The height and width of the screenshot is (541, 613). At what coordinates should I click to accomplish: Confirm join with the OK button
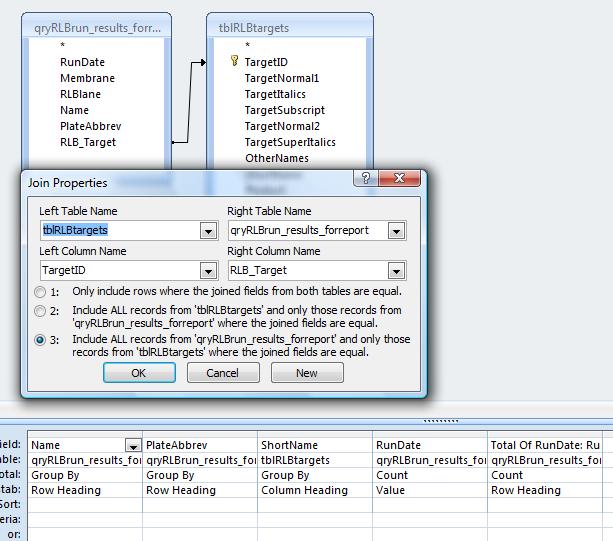pyautogui.click(x=139, y=373)
